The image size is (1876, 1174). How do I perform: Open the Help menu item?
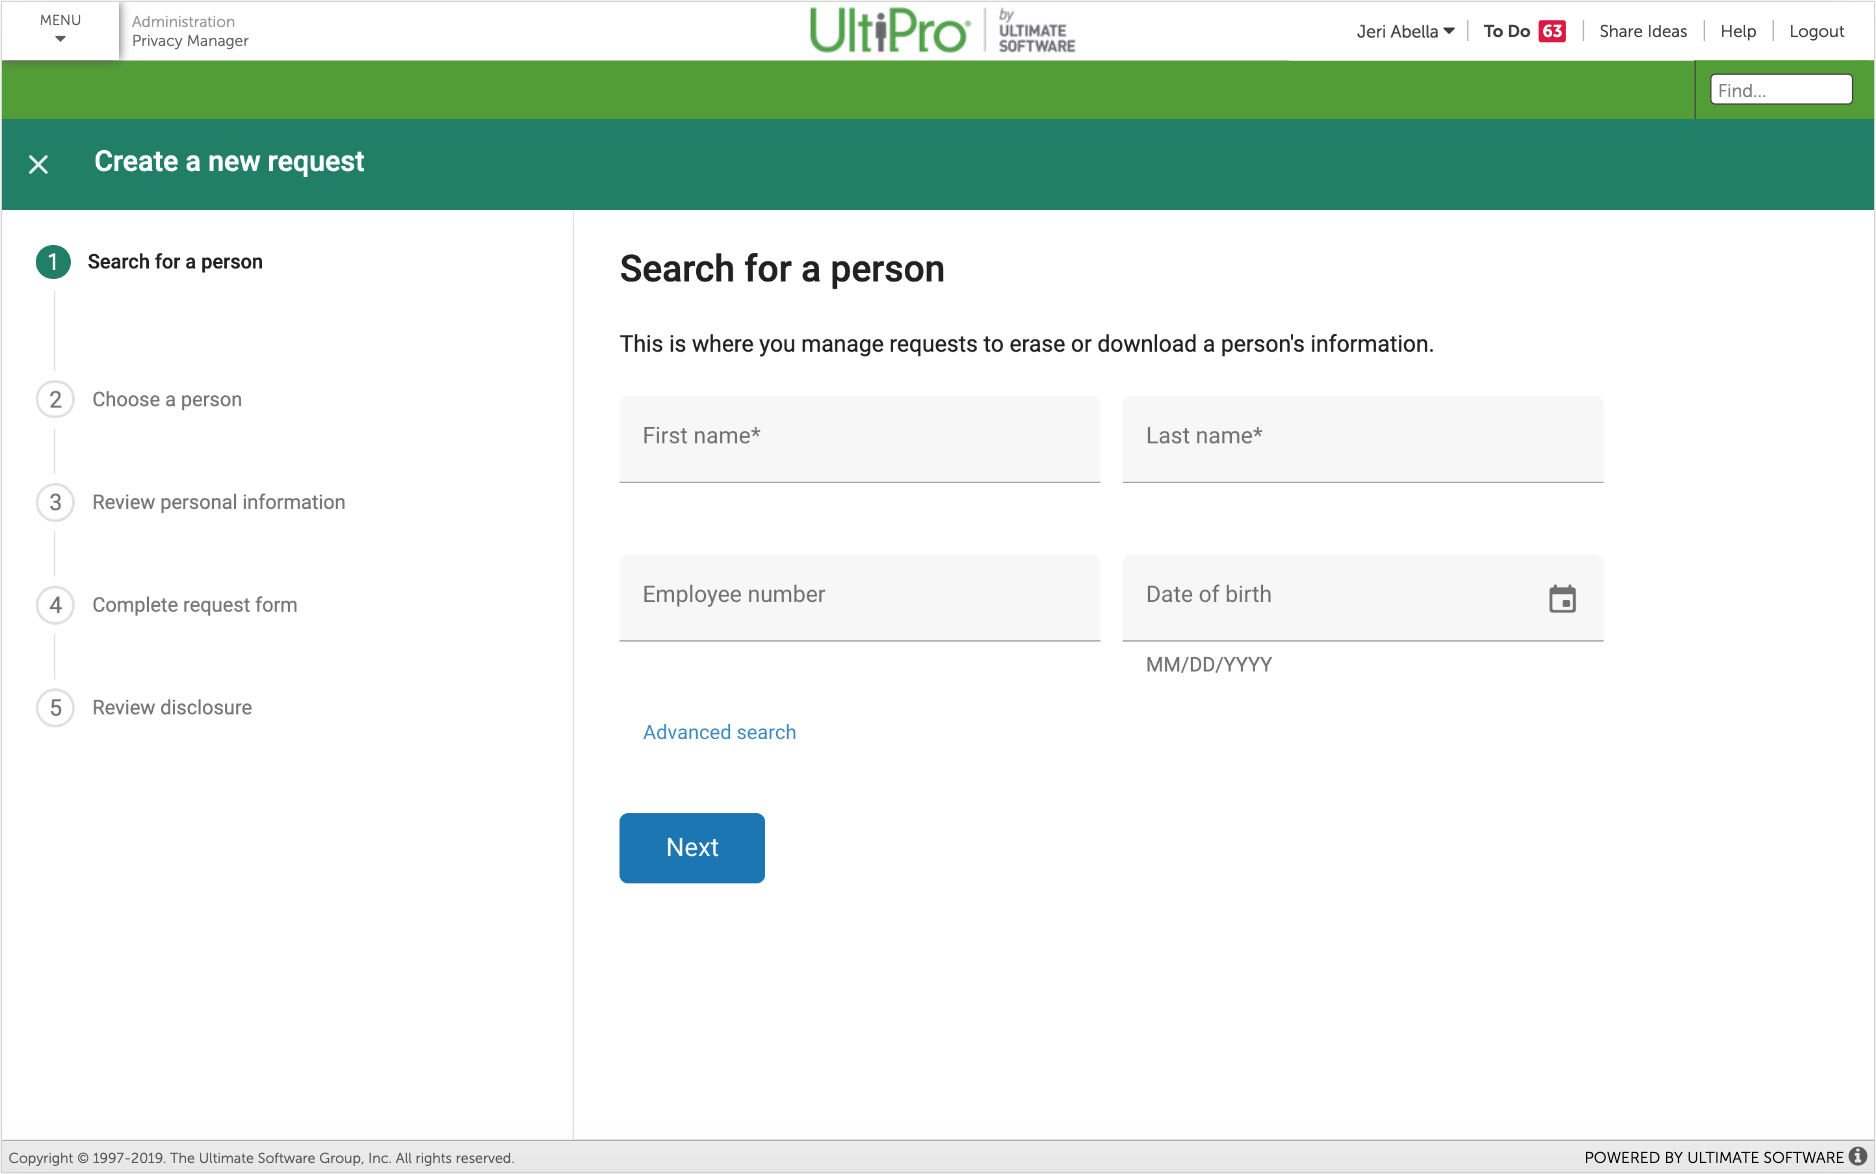click(x=1738, y=31)
